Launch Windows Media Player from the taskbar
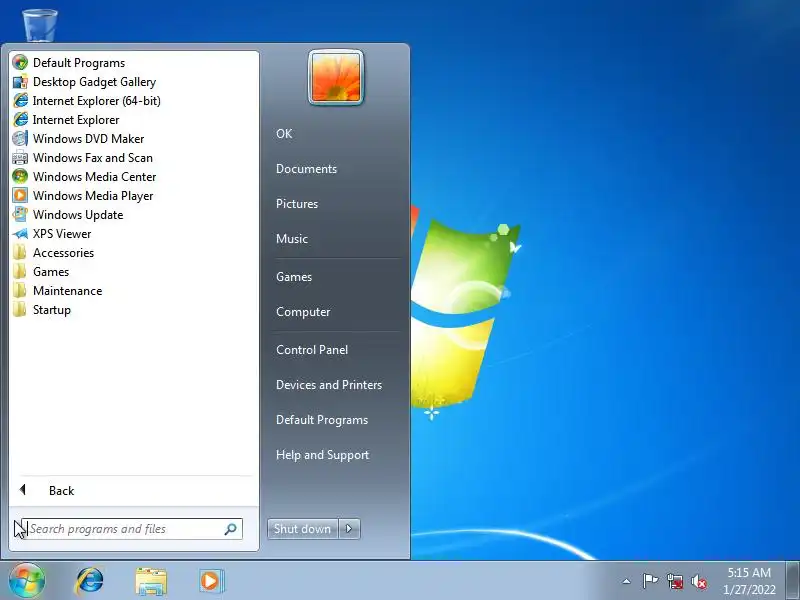Viewport: 800px width, 600px height. coord(210,581)
